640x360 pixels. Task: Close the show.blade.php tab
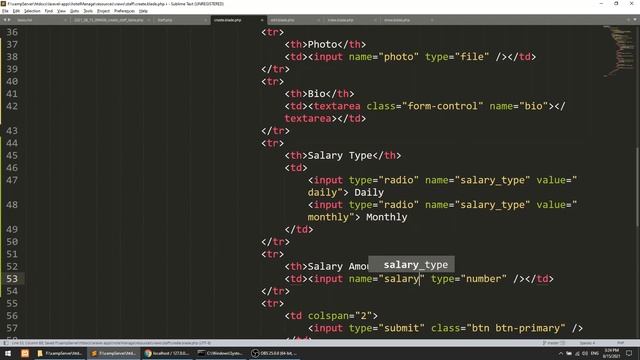(432, 20)
